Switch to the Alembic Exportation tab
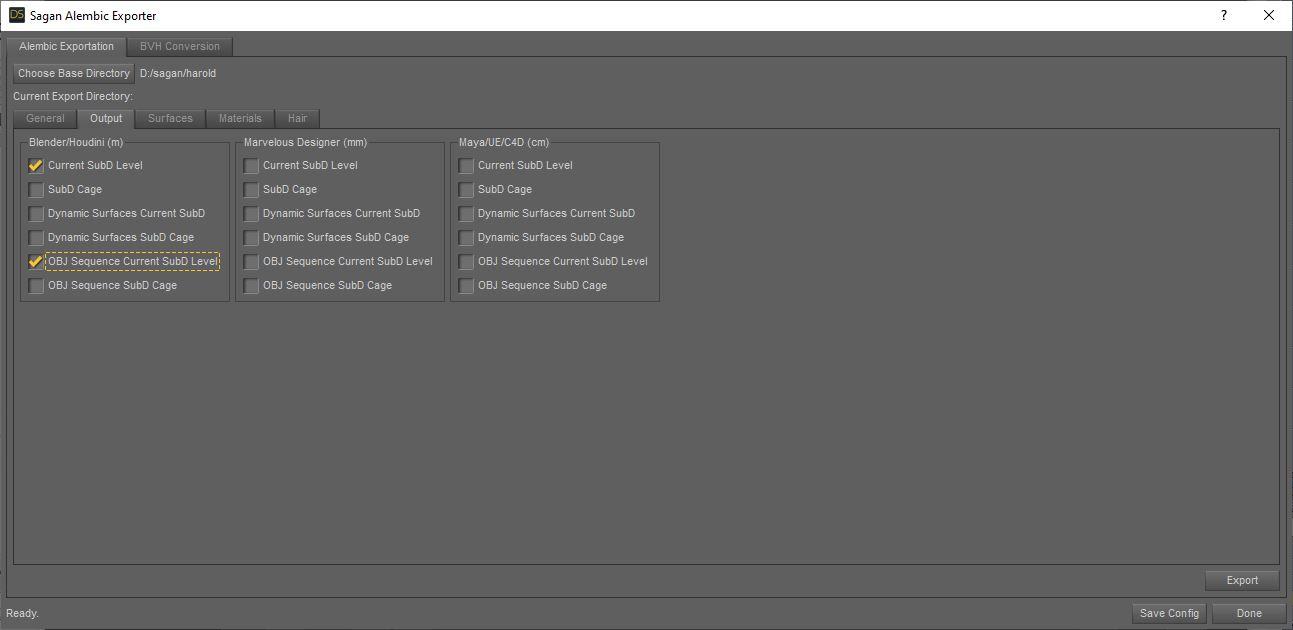1293x630 pixels. click(66, 46)
